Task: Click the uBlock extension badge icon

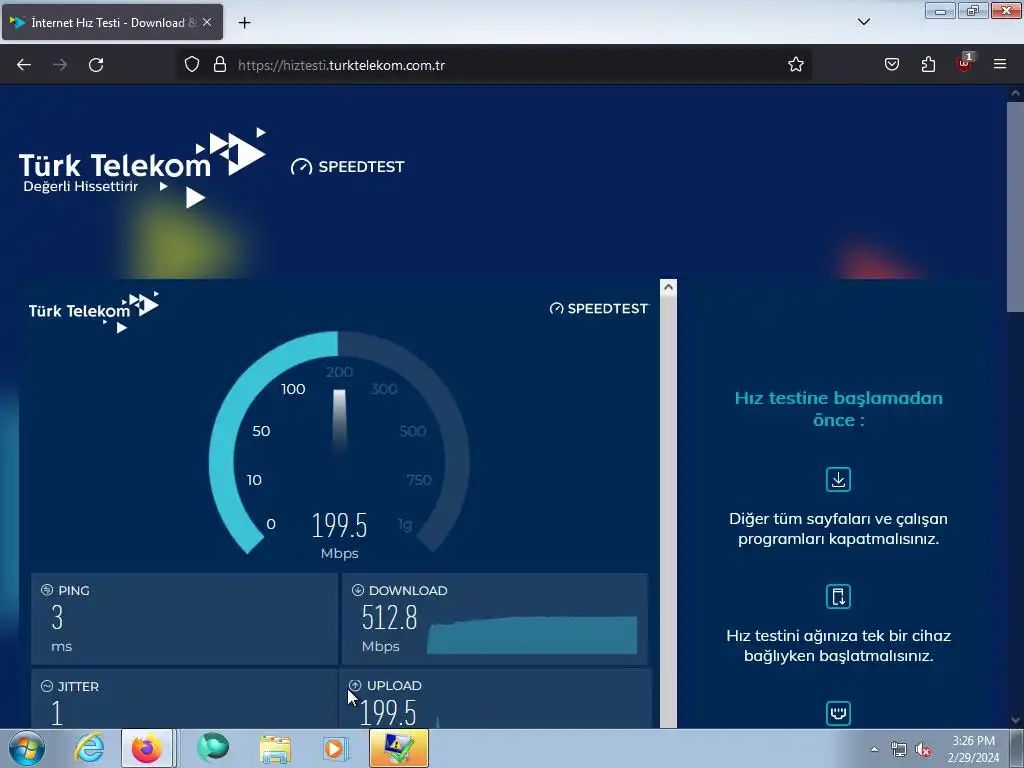Action: (965, 63)
